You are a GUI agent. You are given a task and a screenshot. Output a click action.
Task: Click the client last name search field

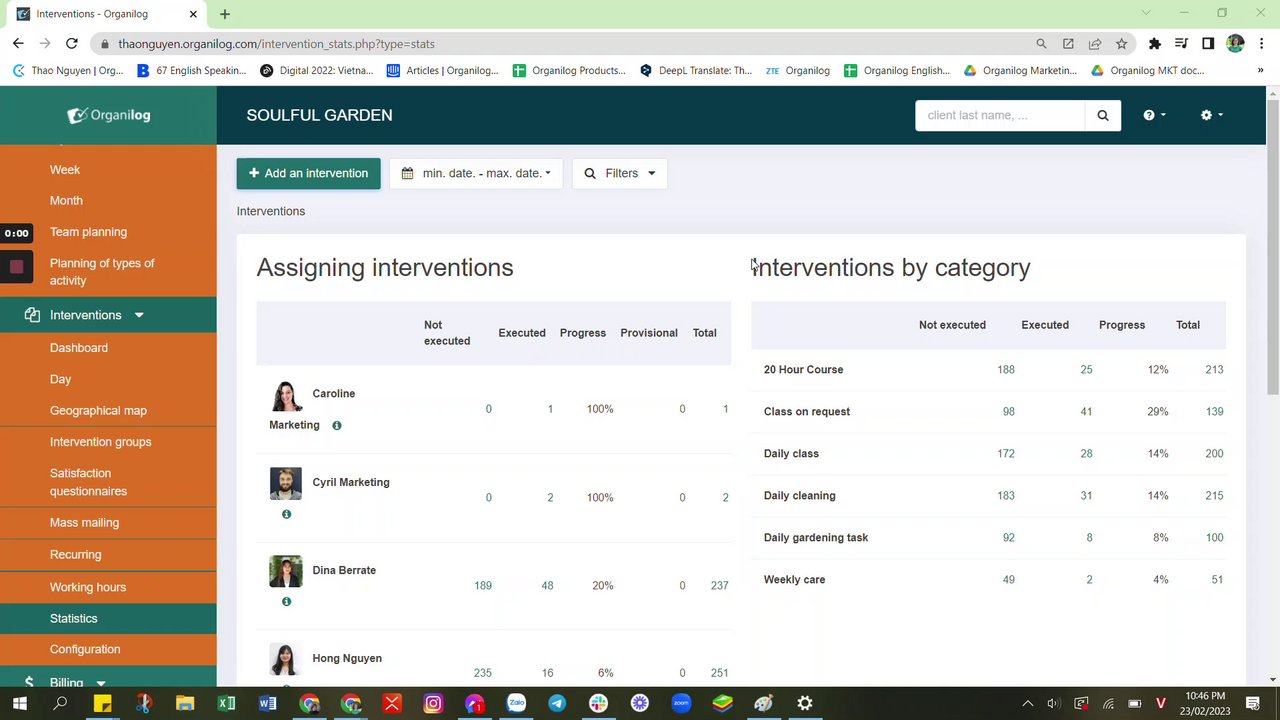click(x=999, y=115)
